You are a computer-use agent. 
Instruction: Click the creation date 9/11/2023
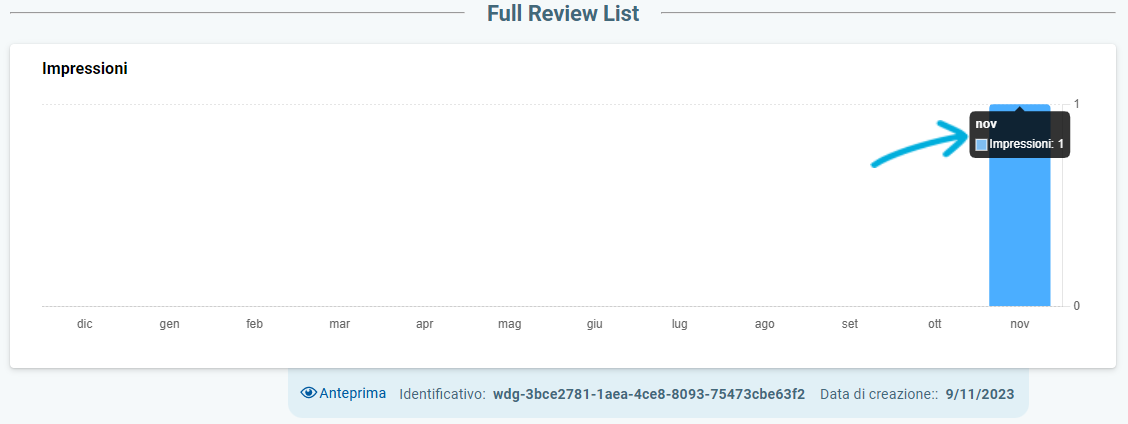[980, 394]
